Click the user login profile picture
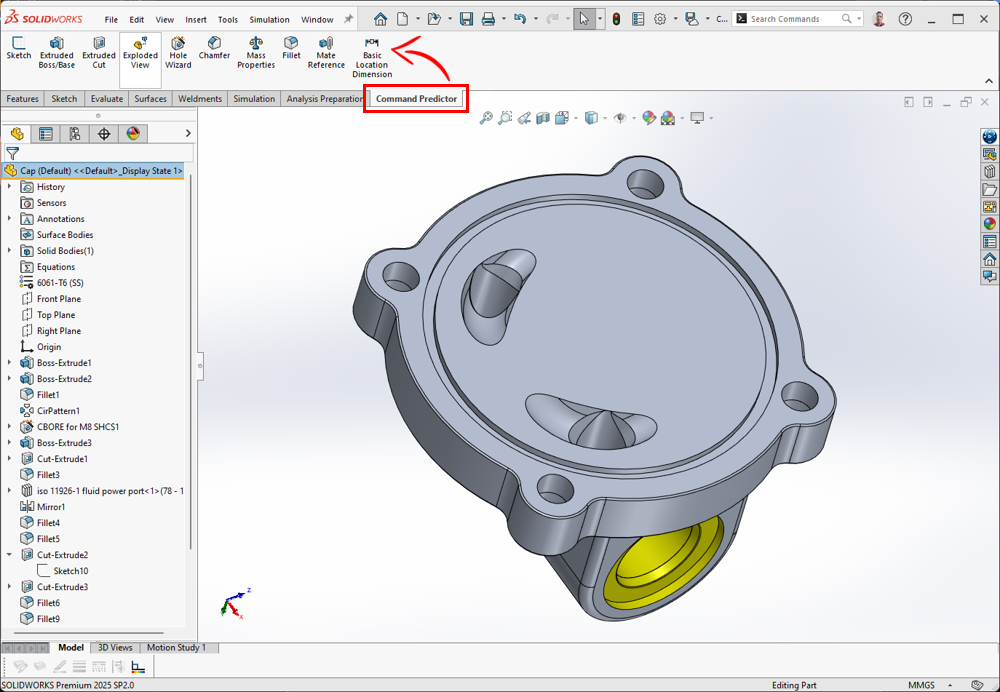This screenshot has width=1000, height=692. pyautogui.click(x=879, y=19)
